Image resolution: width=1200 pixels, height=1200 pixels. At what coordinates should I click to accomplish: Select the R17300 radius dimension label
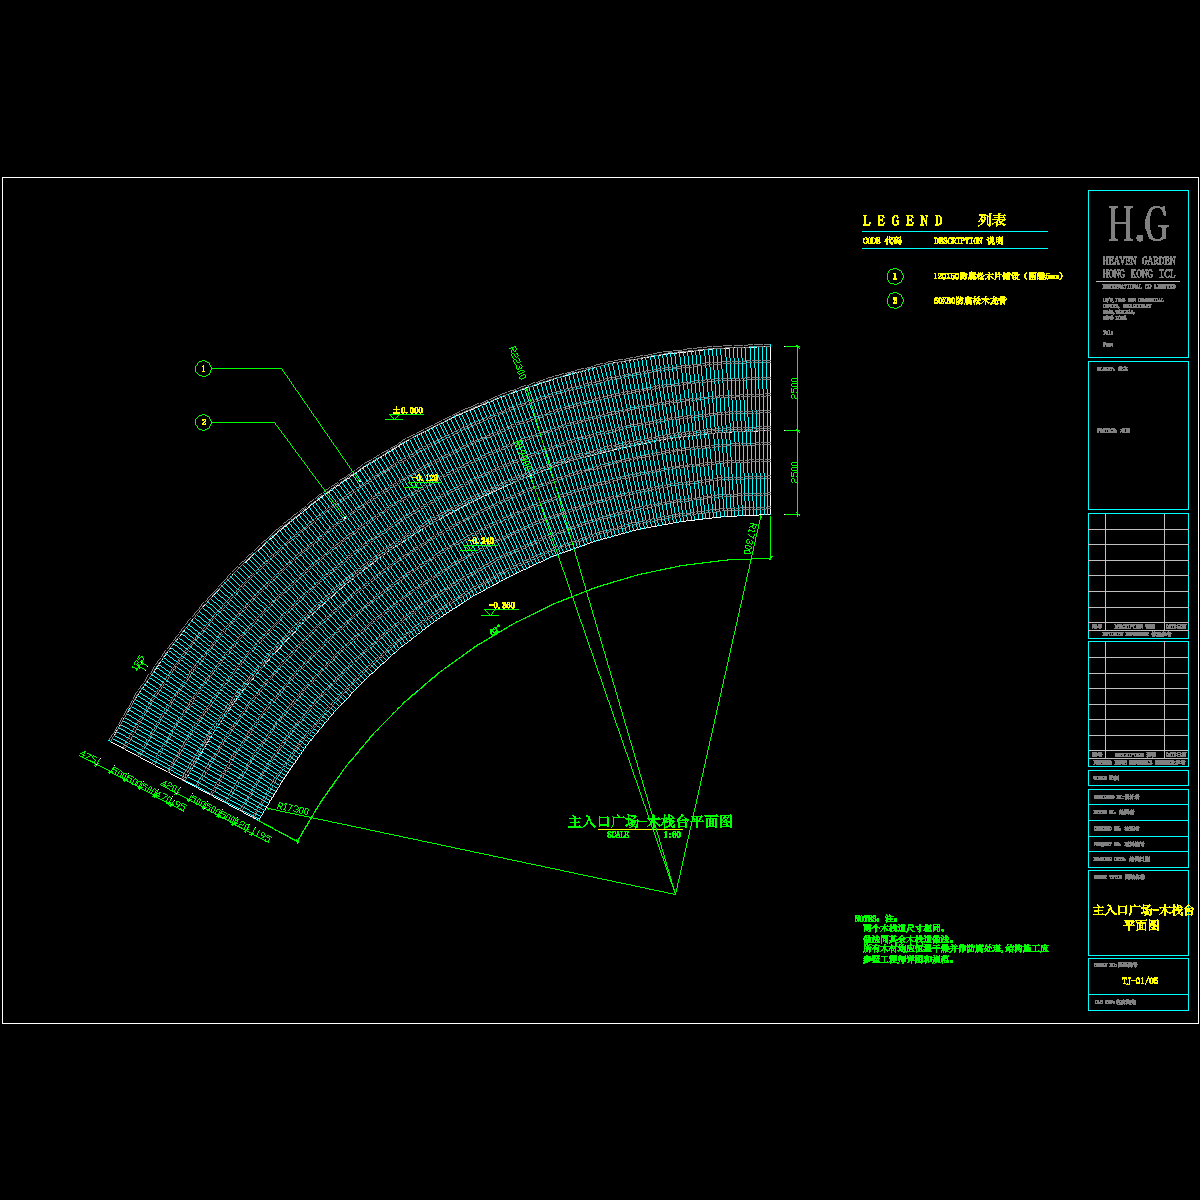tap(292, 809)
